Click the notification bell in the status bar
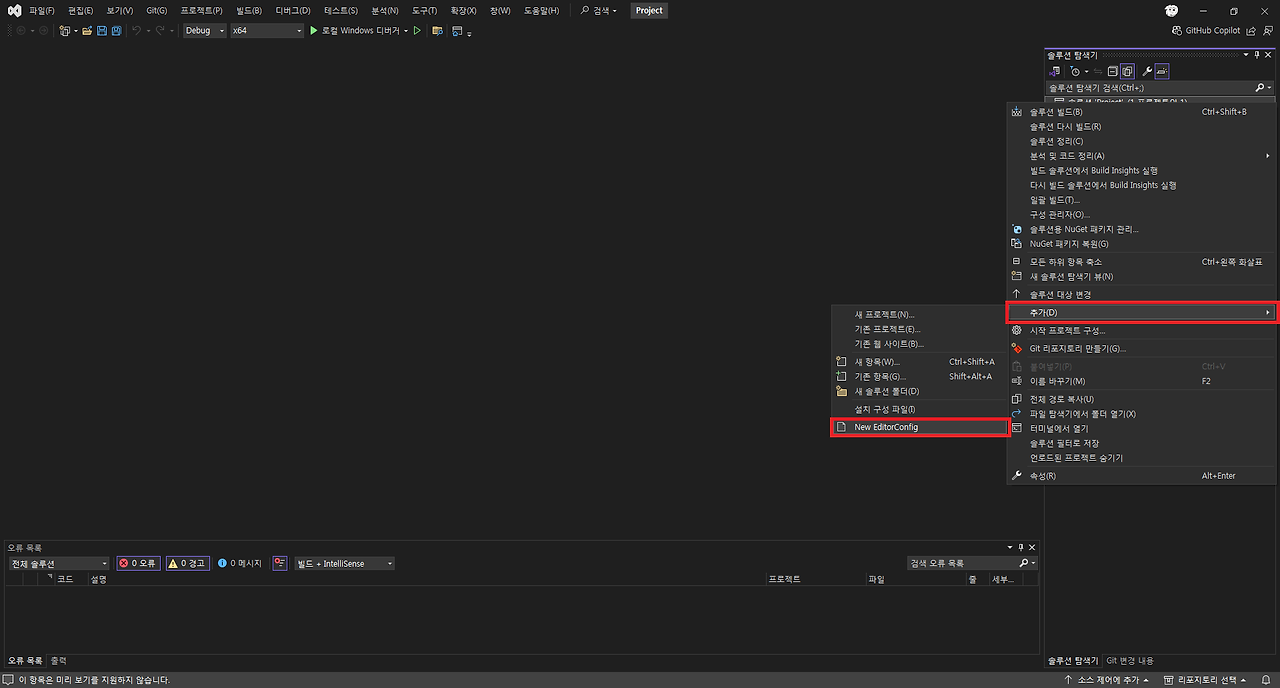Image resolution: width=1280 pixels, height=688 pixels. click(x=1268, y=678)
